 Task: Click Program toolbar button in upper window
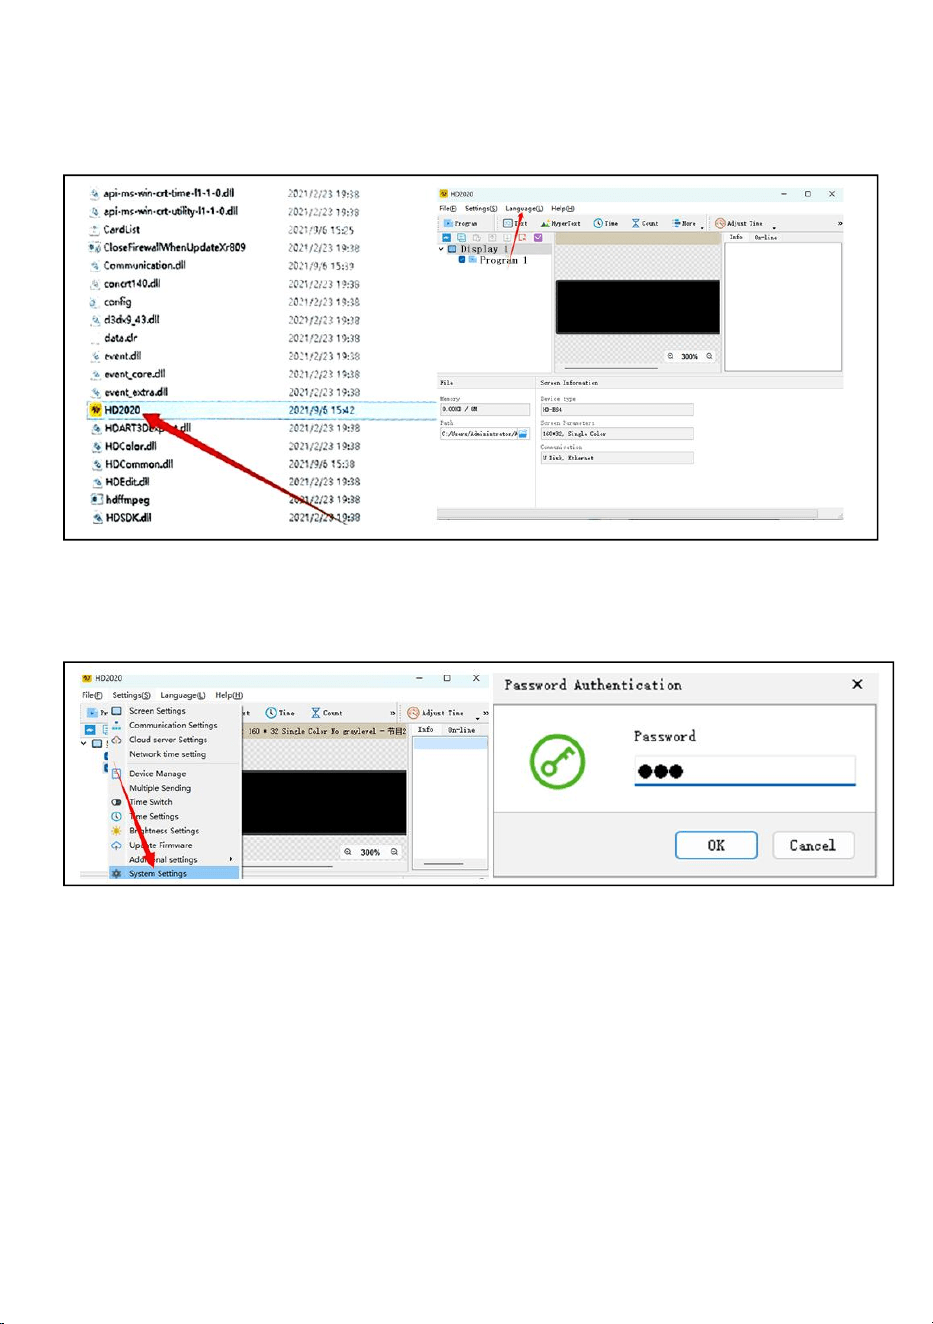coord(461,223)
